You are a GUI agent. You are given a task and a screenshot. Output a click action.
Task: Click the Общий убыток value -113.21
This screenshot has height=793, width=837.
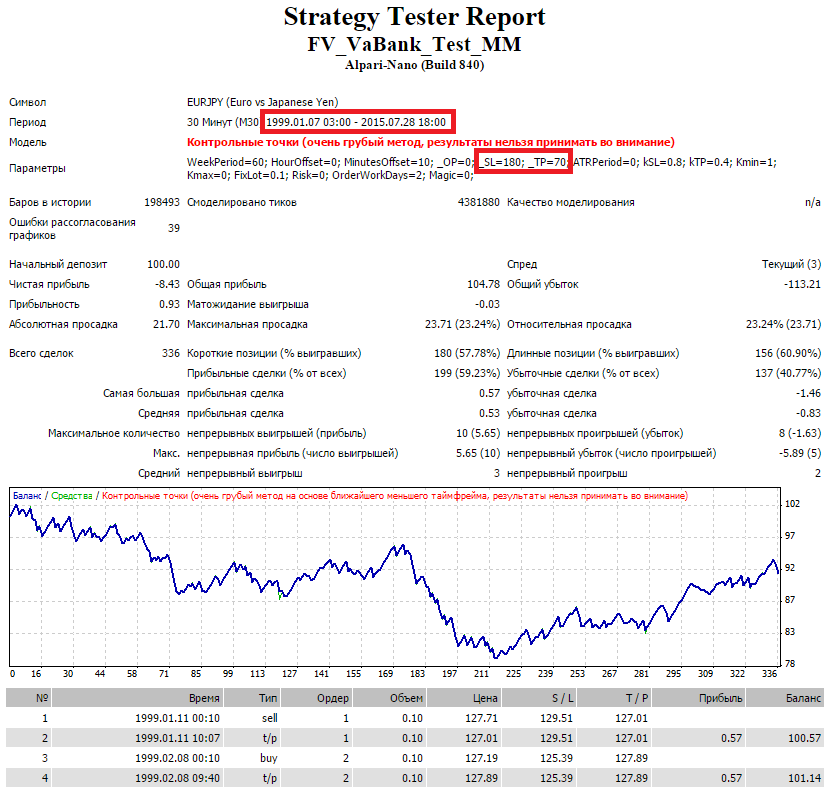[802, 284]
